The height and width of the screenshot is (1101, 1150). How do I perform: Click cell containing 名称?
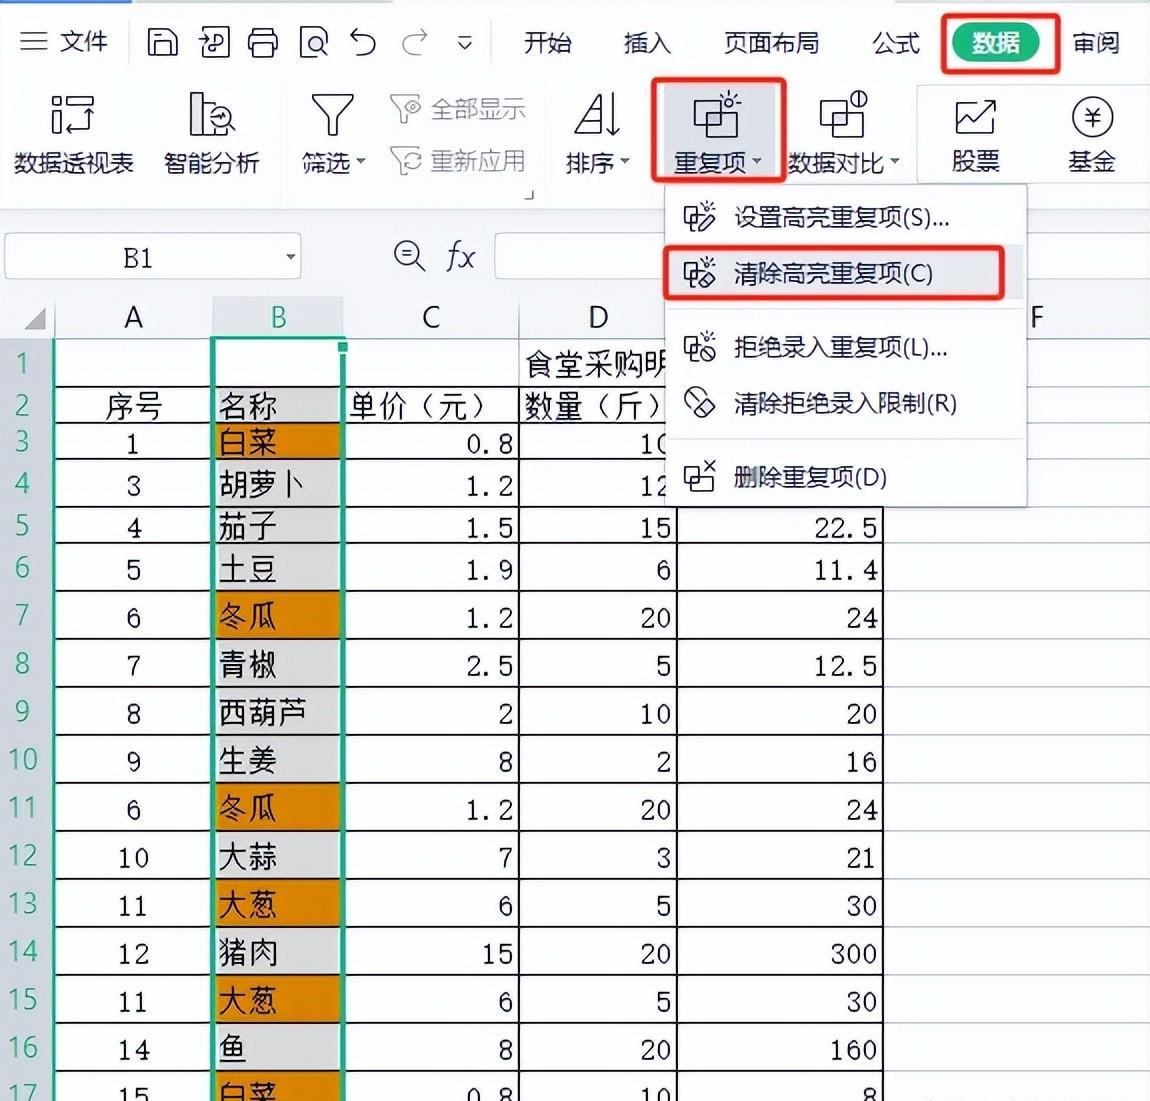[x=277, y=406]
